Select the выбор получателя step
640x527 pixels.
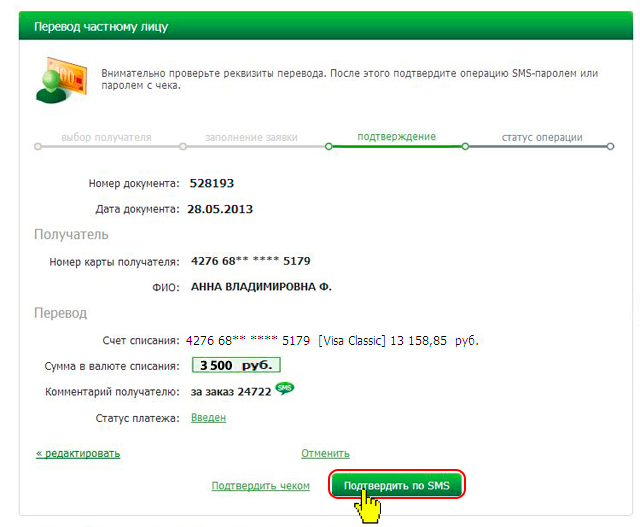(x=106, y=137)
